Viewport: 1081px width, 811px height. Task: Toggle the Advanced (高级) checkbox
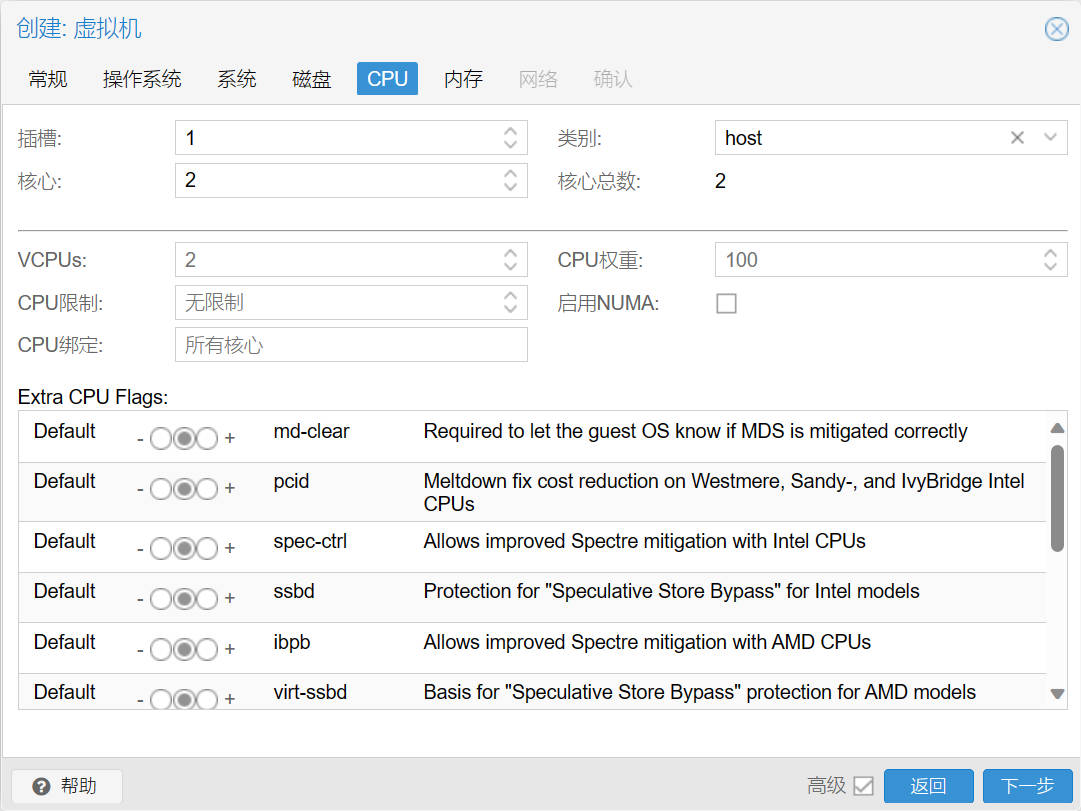click(863, 786)
